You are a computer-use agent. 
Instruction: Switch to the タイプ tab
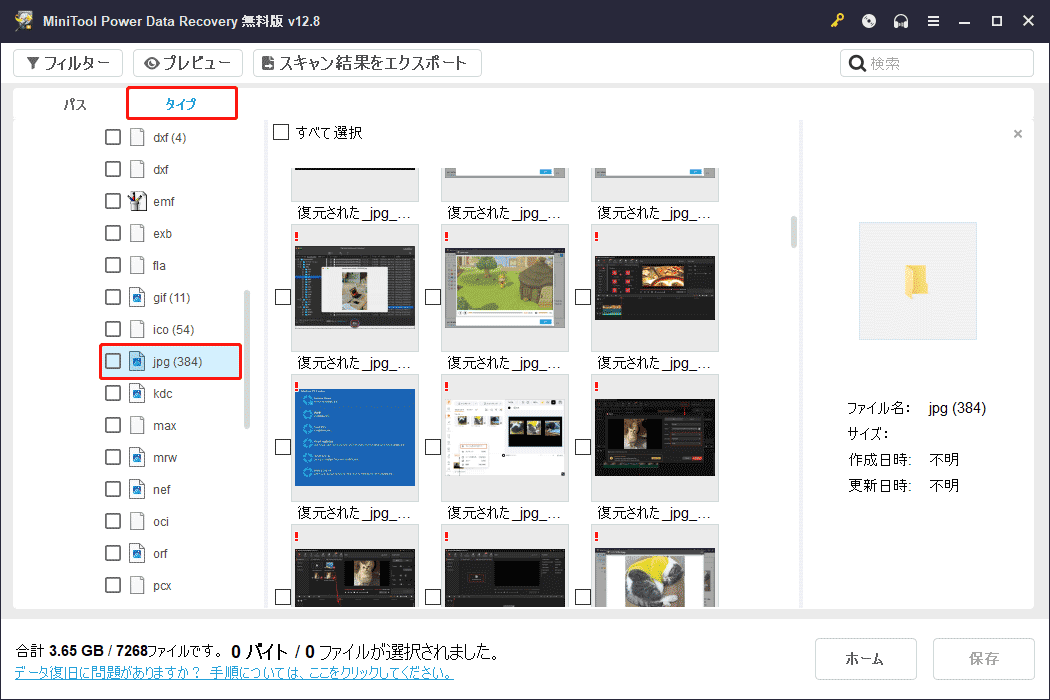click(181, 103)
